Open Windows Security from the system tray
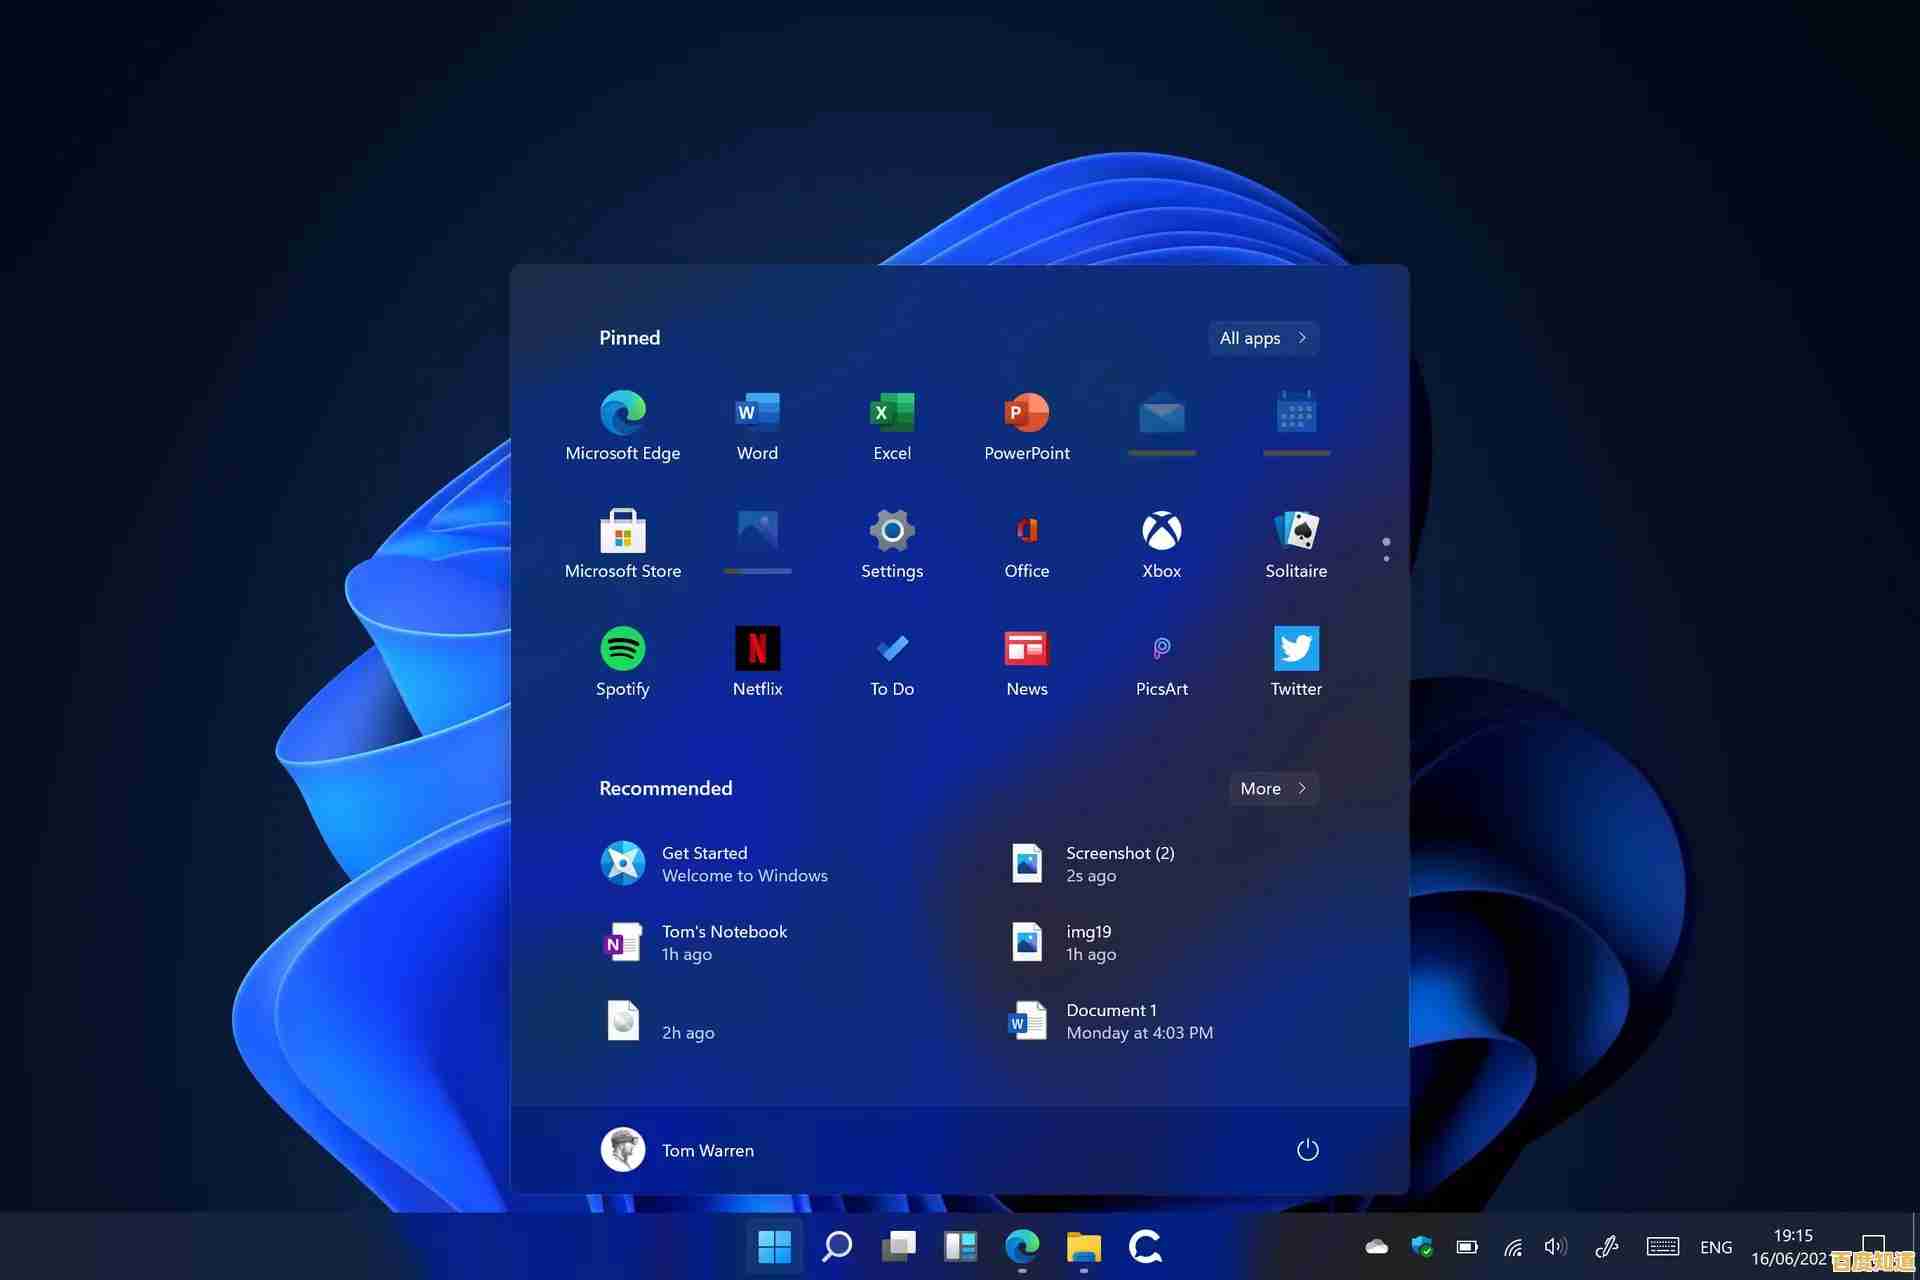Viewport: 1920px width, 1280px height. tap(1421, 1246)
